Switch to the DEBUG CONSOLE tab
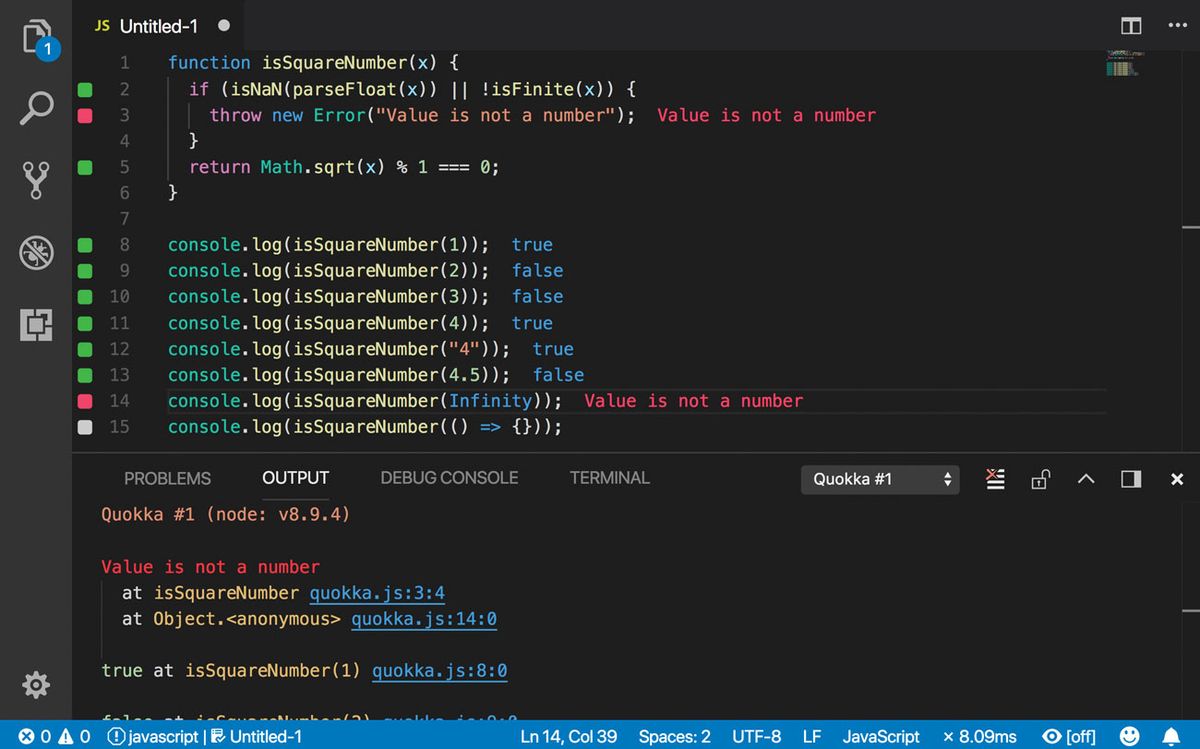Viewport: 1200px width, 749px height. point(449,478)
